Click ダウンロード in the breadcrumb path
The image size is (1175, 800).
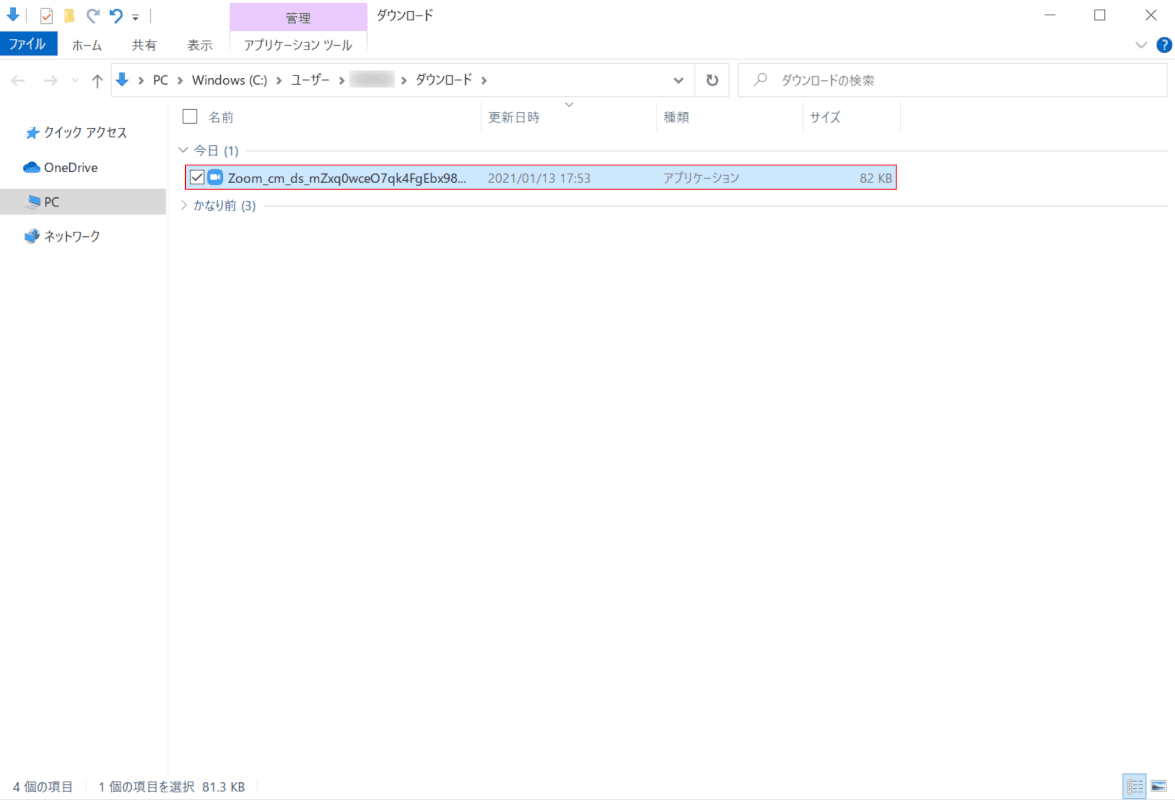tap(444, 80)
